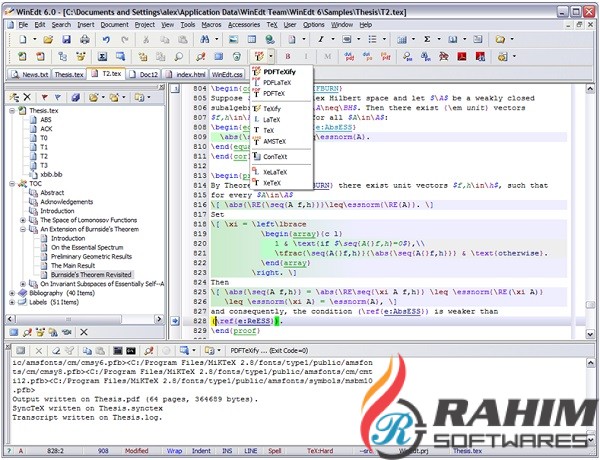Click tree panel horizontal scrollbar right arrow
The image size is (600, 460).
(x=159, y=319)
